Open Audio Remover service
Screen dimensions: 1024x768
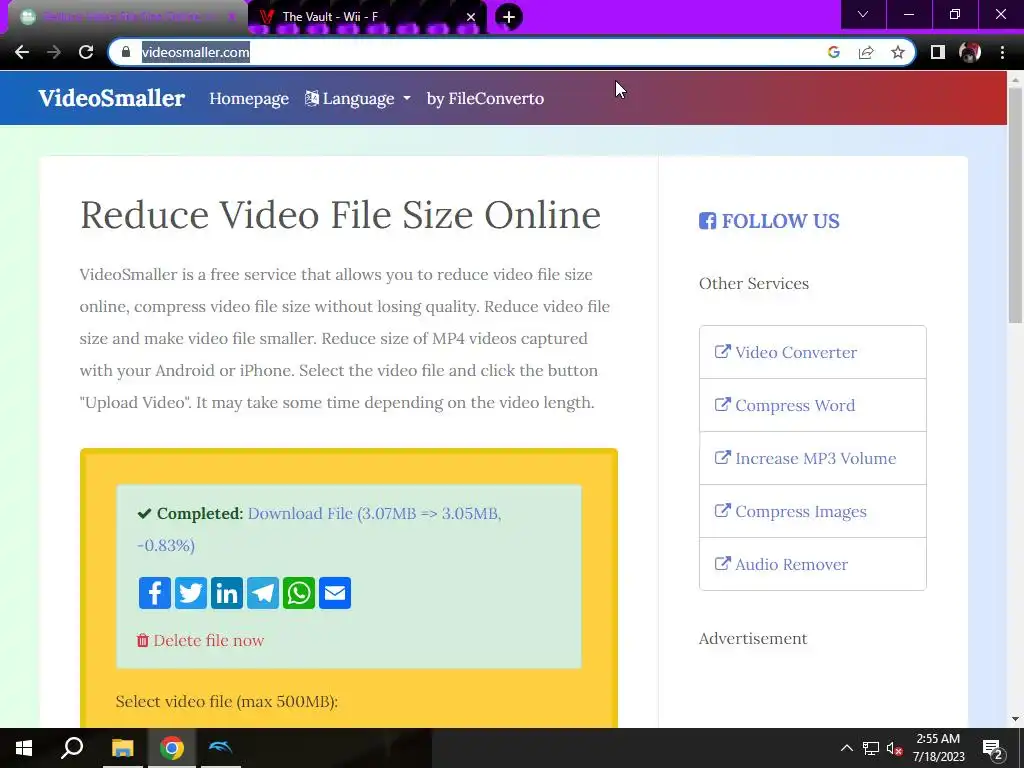pos(812,564)
